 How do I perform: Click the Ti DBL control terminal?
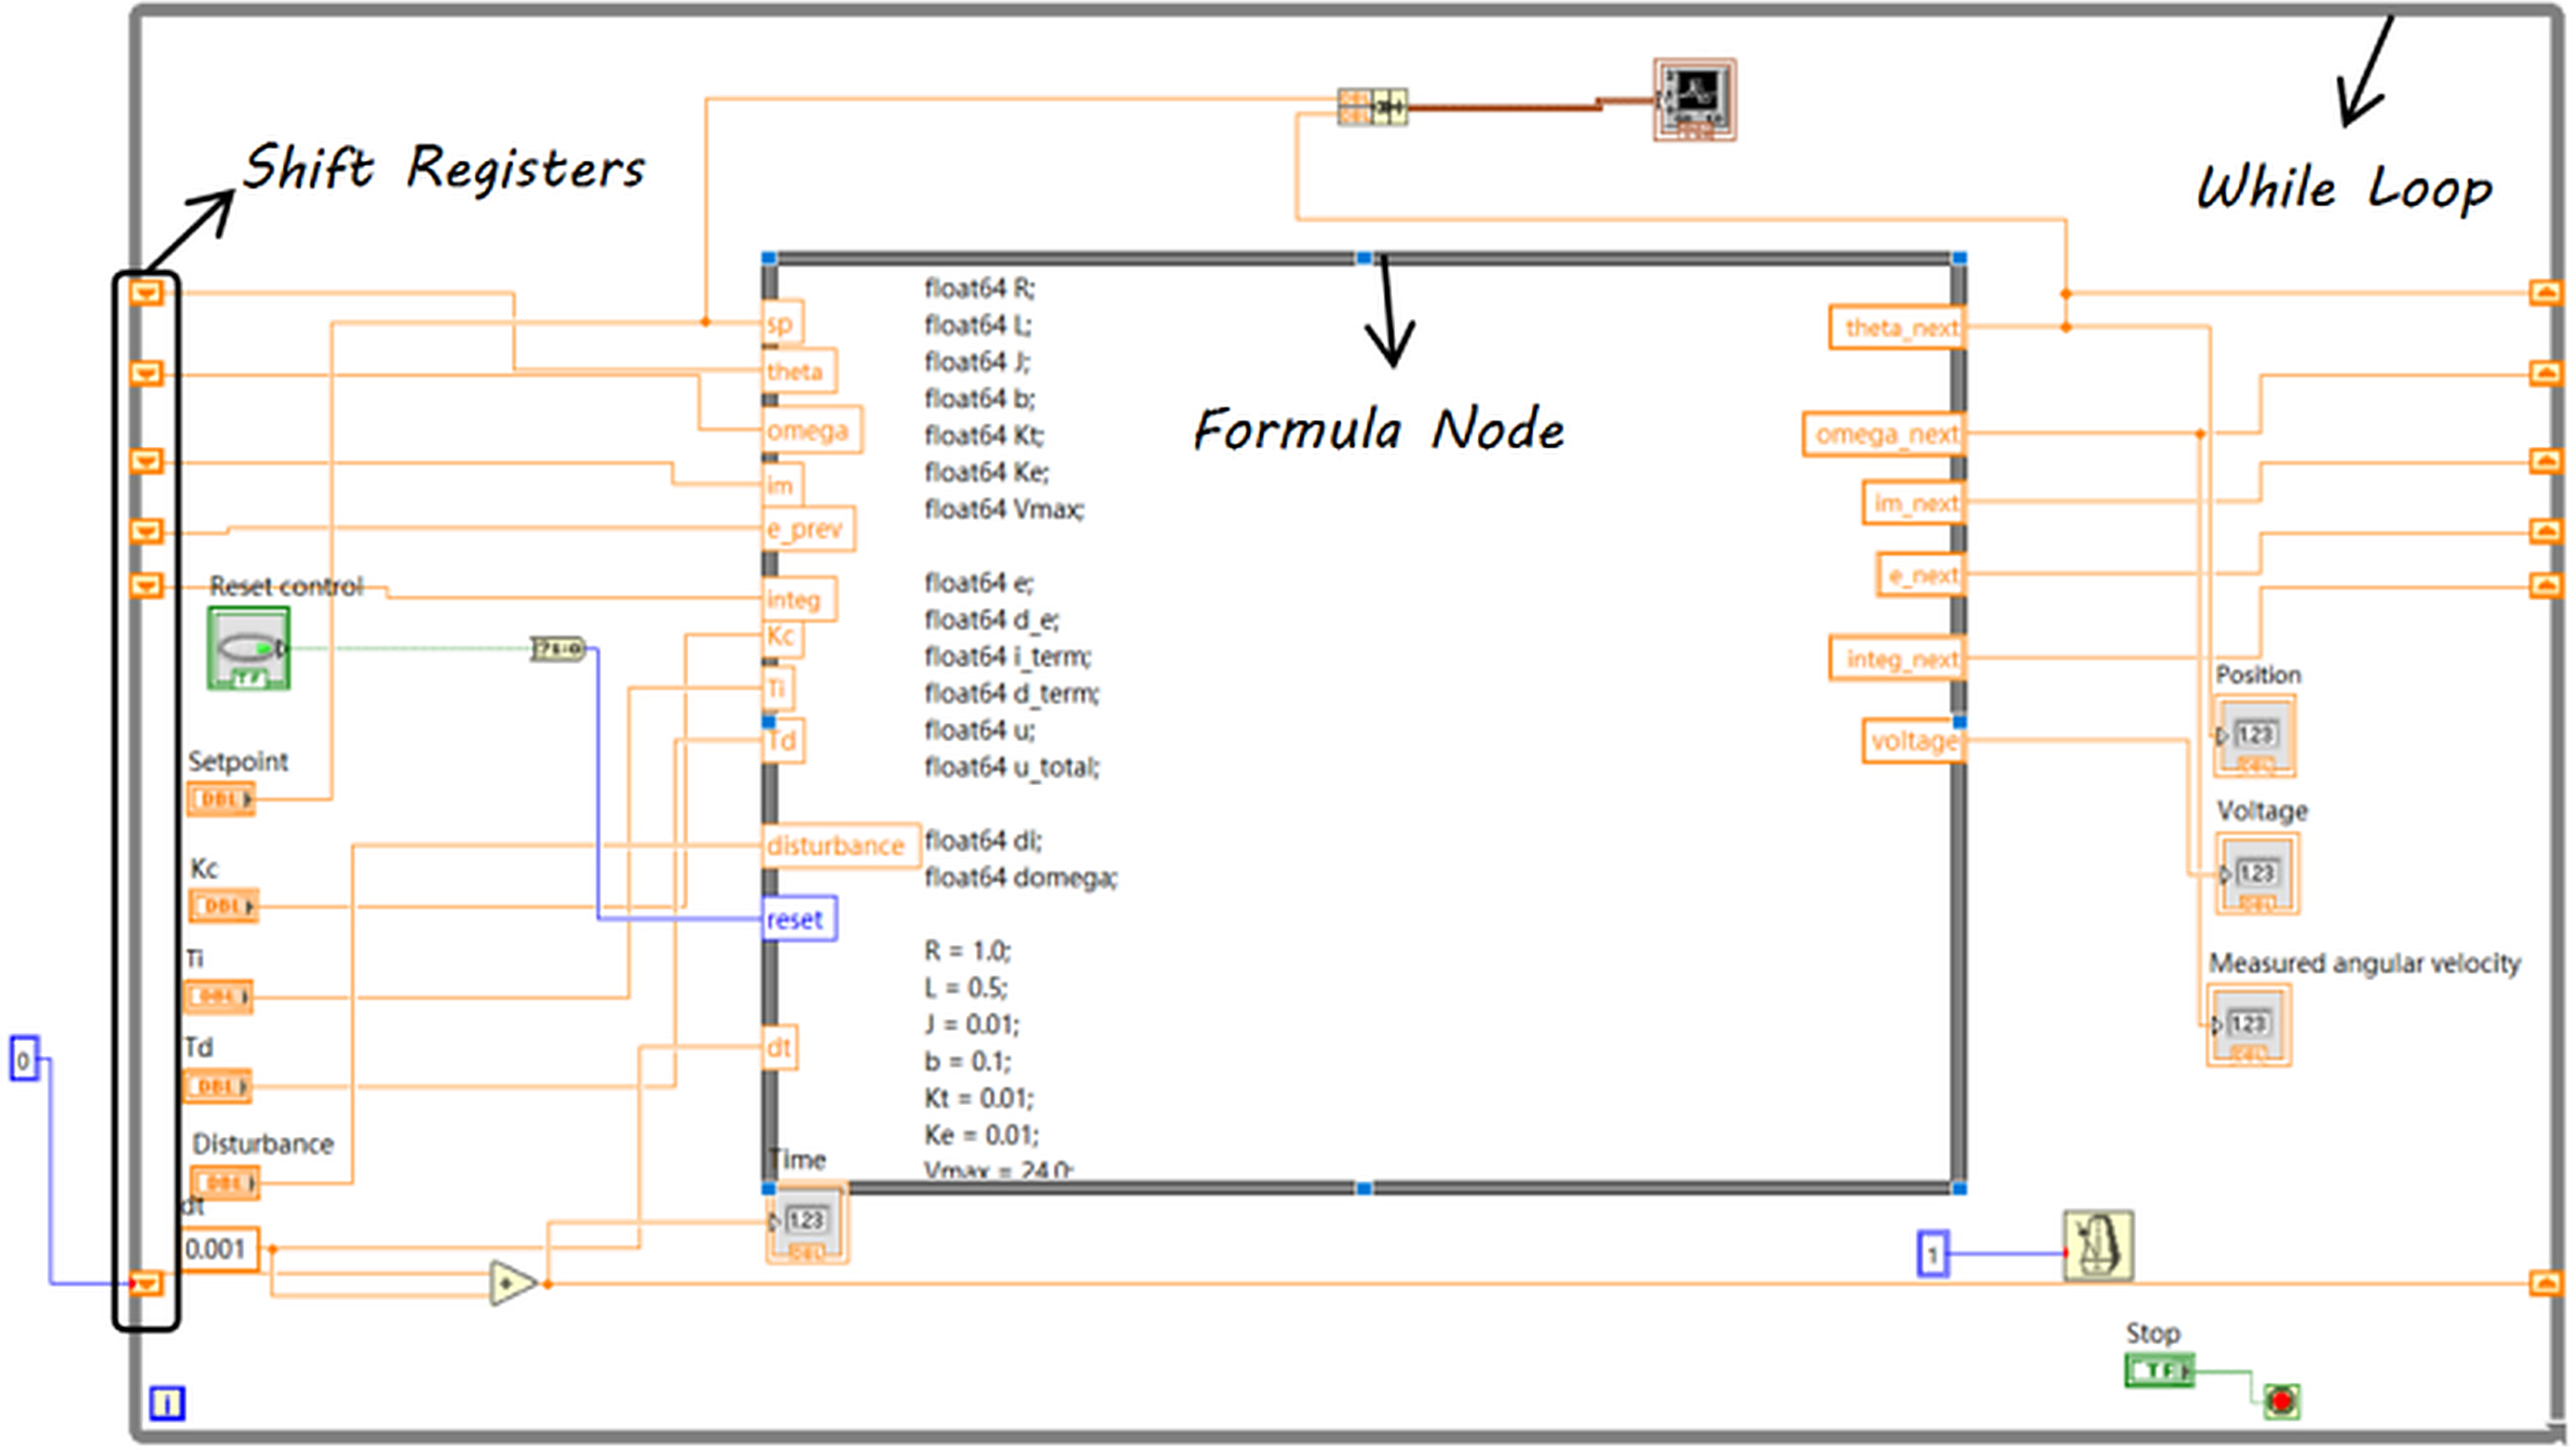[x=218, y=997]
